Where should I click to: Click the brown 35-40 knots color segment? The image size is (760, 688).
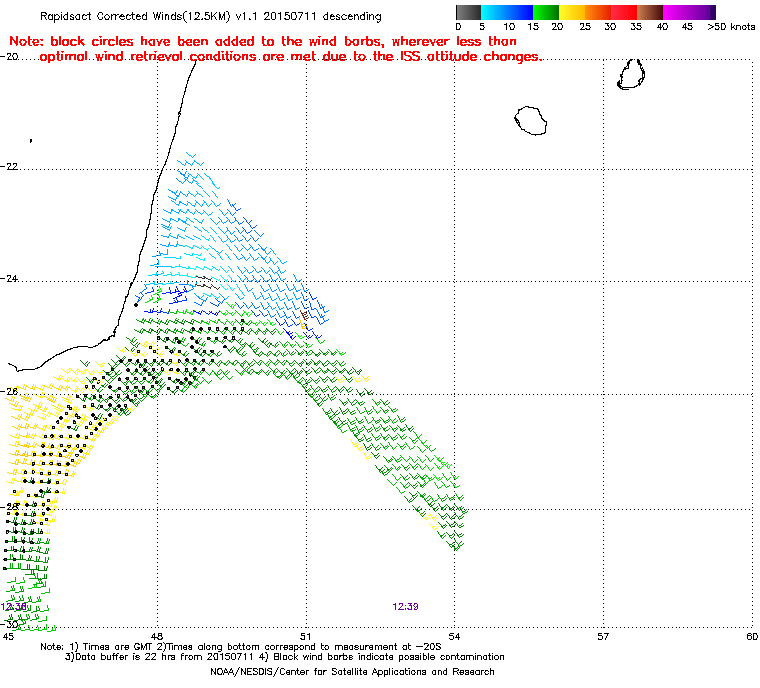pyautogui.click(x=649, y=12)
